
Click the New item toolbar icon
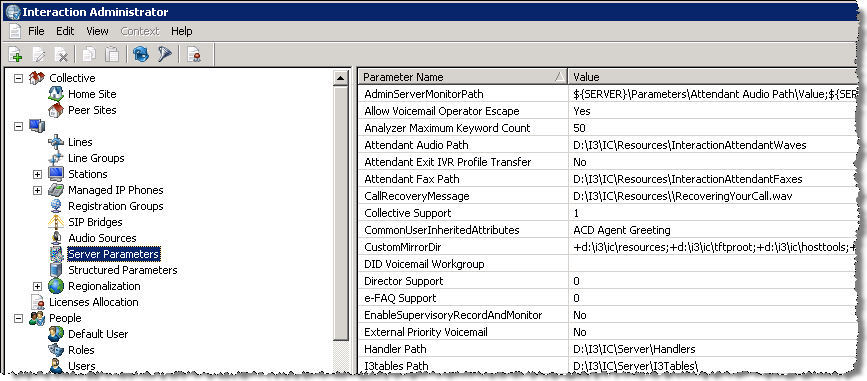point(15,54)
